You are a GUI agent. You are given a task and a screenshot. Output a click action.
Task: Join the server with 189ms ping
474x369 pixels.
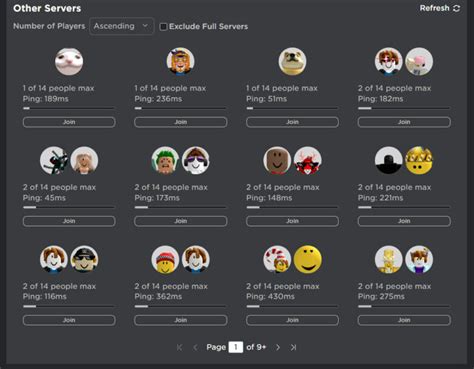click(x=69, y=122)
